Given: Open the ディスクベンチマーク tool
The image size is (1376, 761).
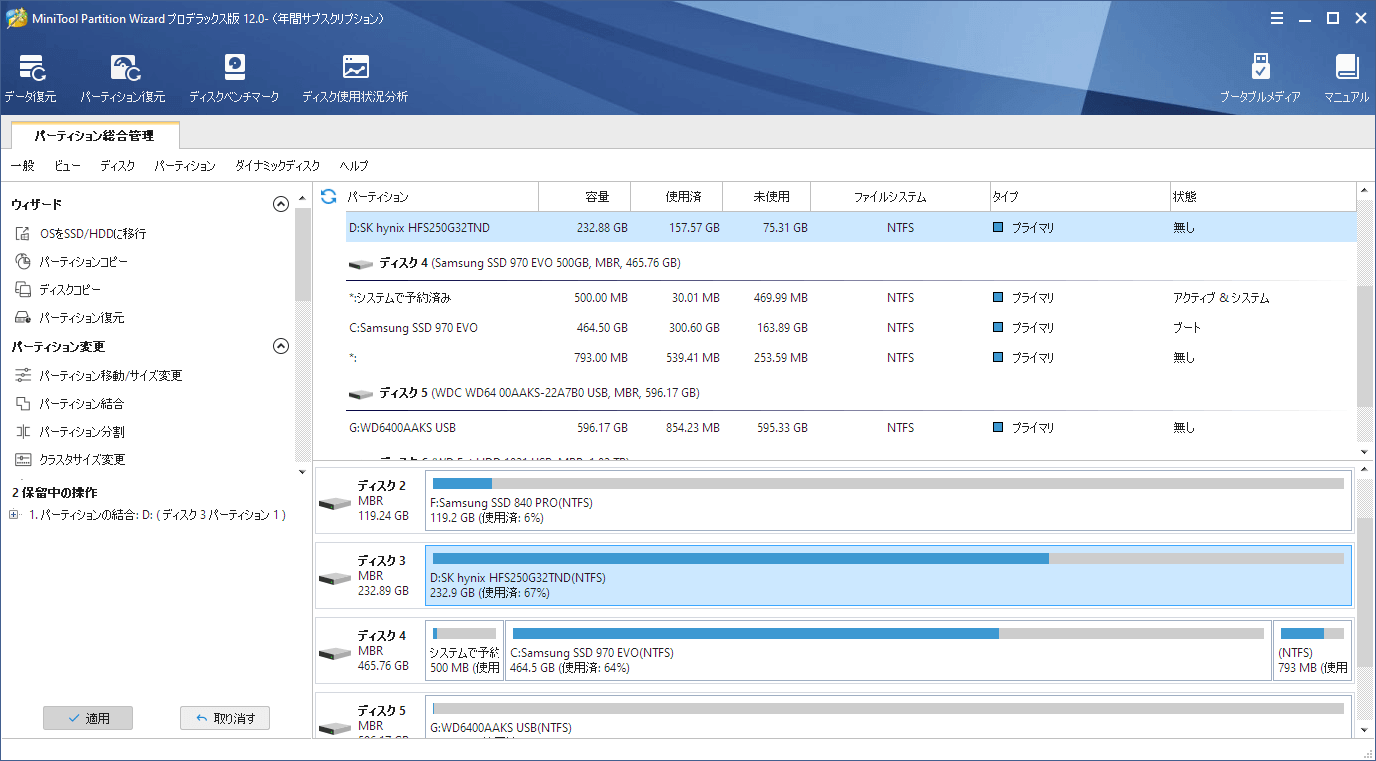Looking at the screenshot, I should 234,78.
